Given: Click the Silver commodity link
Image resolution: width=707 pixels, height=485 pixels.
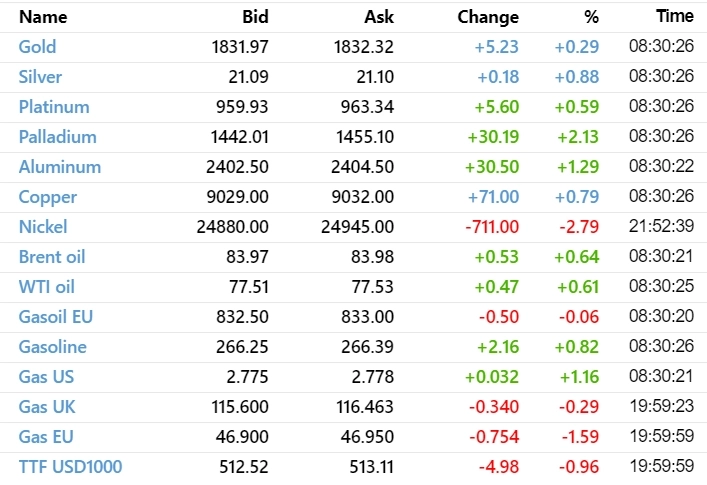Looking at the screenshot, I should 40,77.
